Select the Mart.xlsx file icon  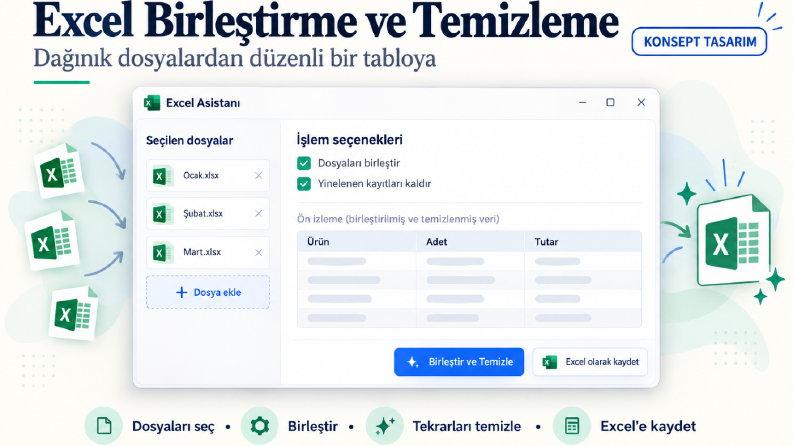pyautogui.click(x=162, y=252)
